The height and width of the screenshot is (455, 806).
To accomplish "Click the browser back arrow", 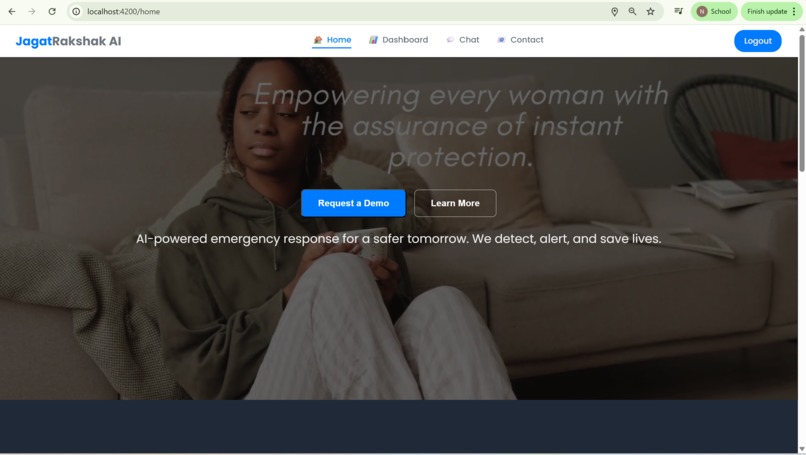I will 11,11.
